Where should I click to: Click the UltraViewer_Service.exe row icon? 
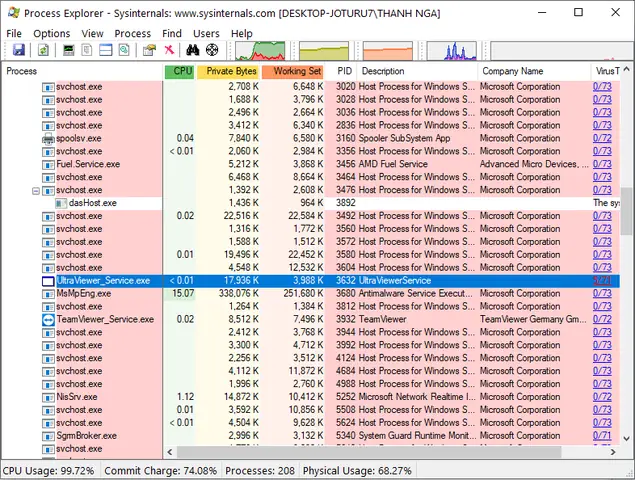click(48, 281)
